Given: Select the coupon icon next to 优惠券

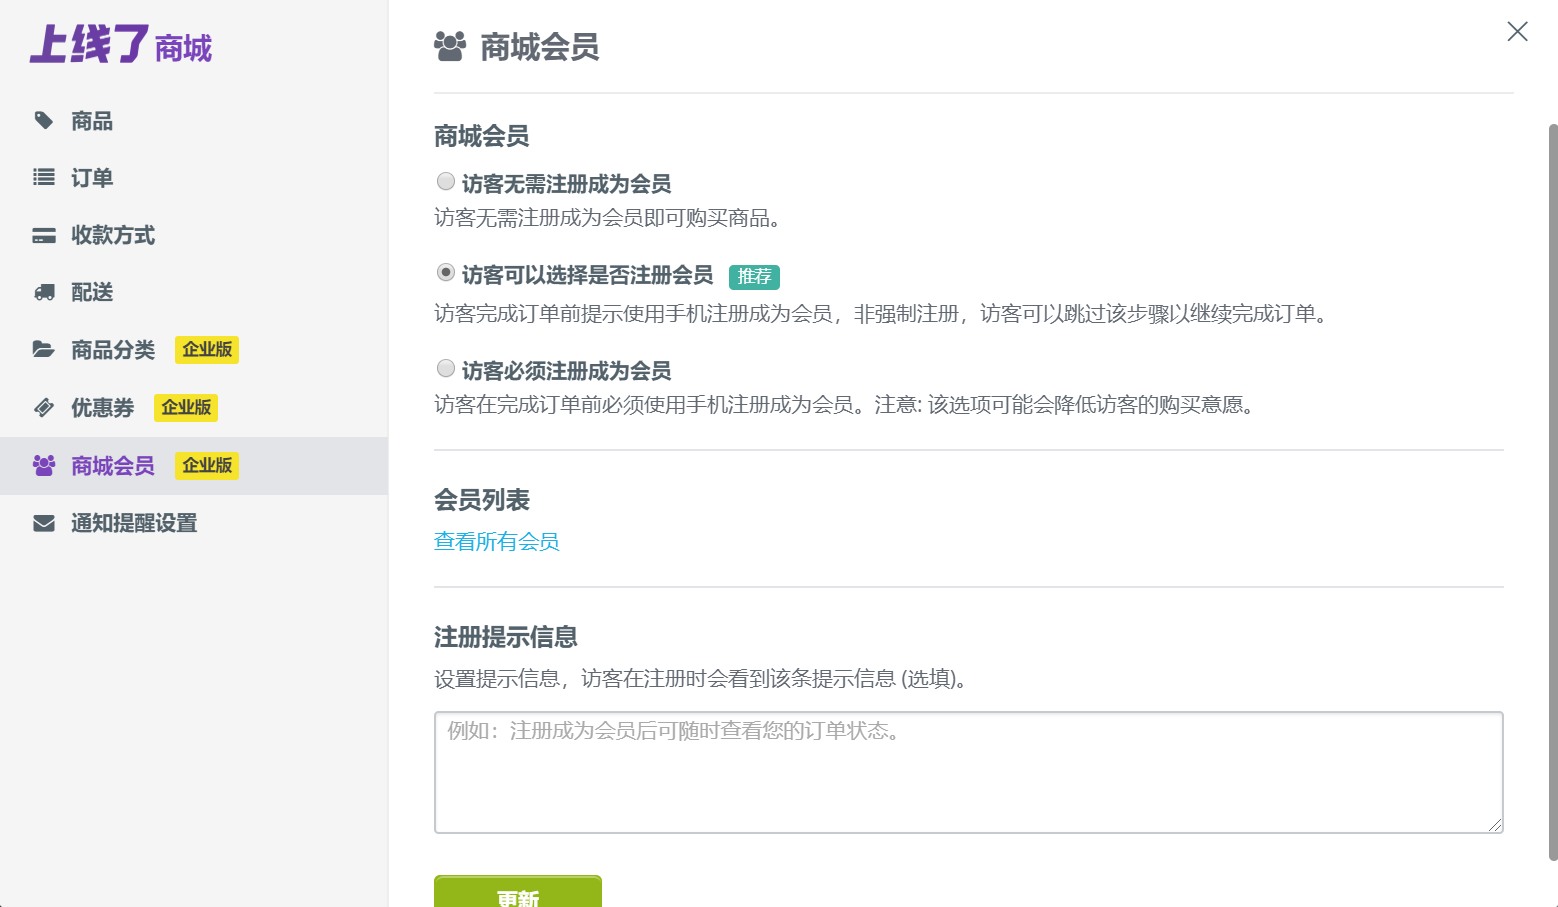Looking at the screenshot, I should pos(43,407).
